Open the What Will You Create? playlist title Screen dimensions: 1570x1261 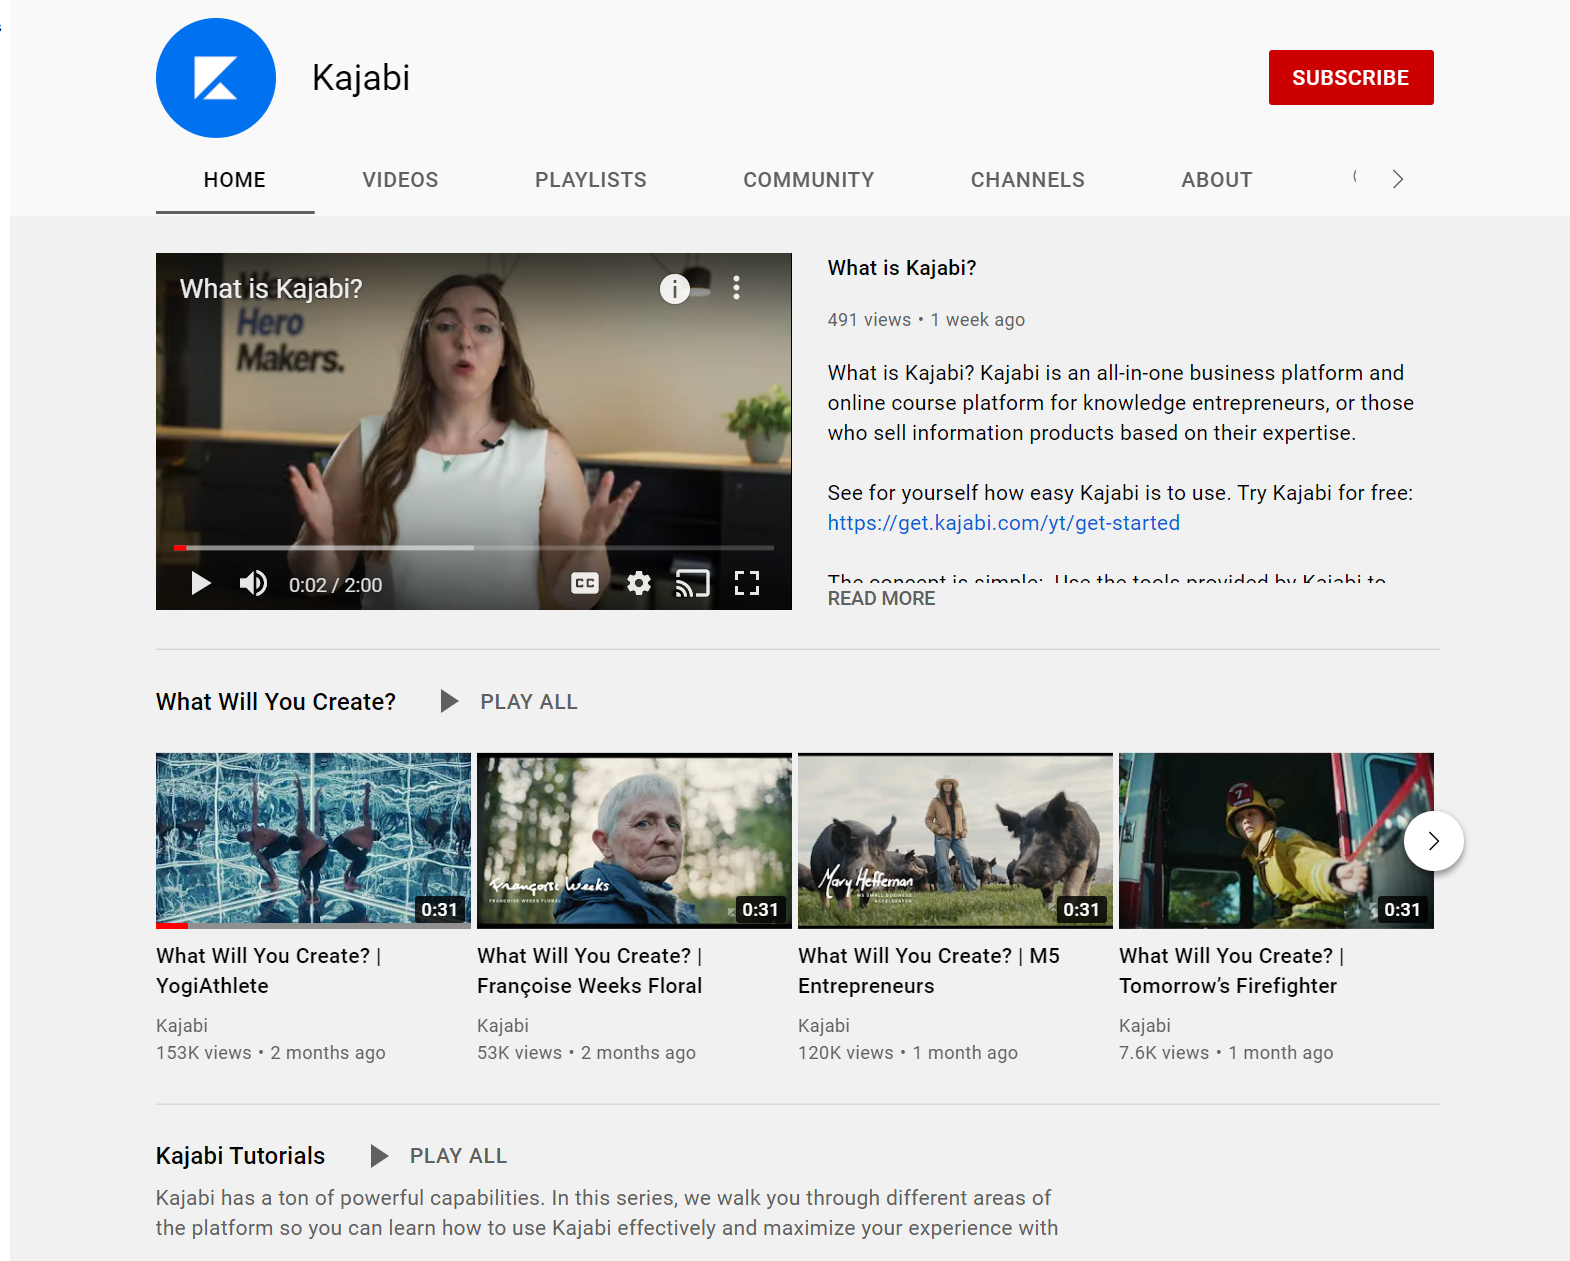coord(276,702)
